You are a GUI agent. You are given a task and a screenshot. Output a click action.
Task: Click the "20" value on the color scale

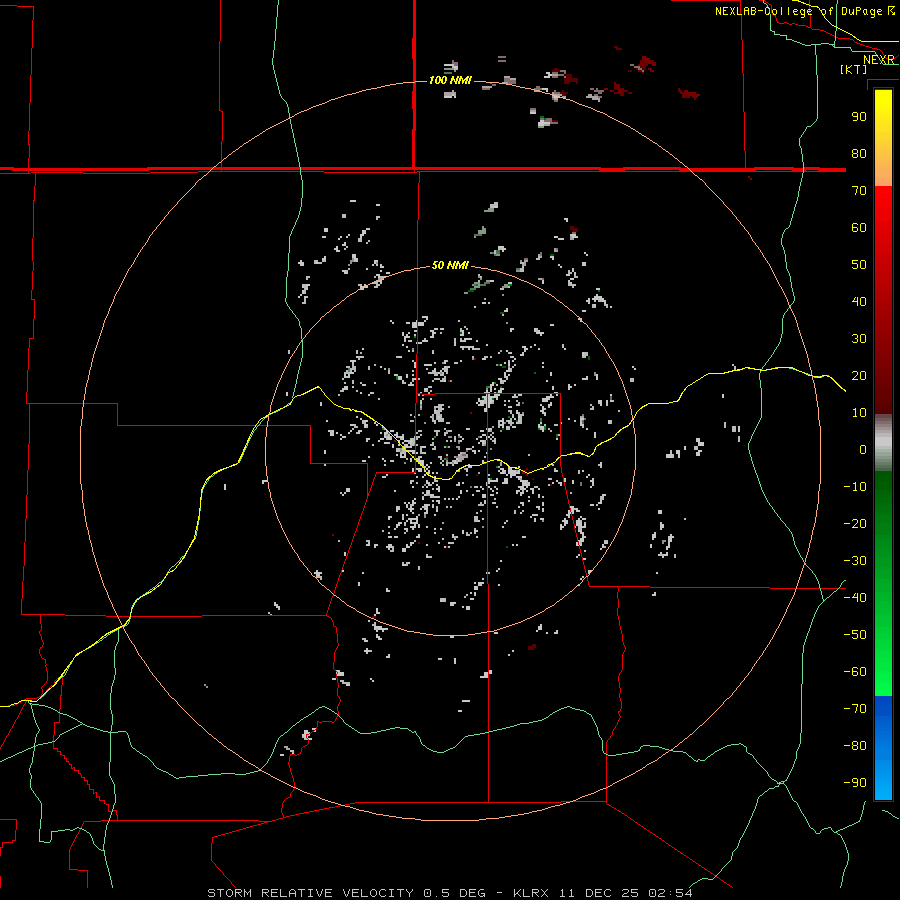pos(859,375)
